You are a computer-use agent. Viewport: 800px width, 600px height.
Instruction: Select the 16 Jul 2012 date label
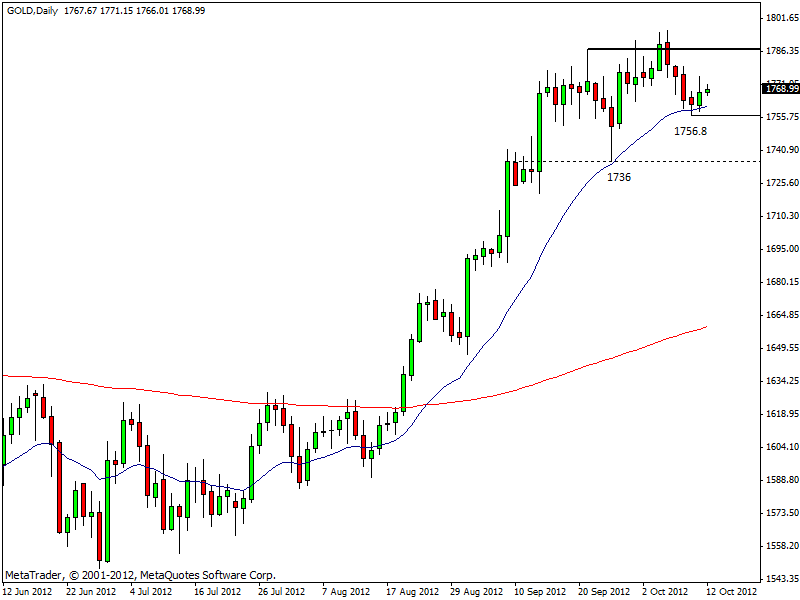[218, 592]
